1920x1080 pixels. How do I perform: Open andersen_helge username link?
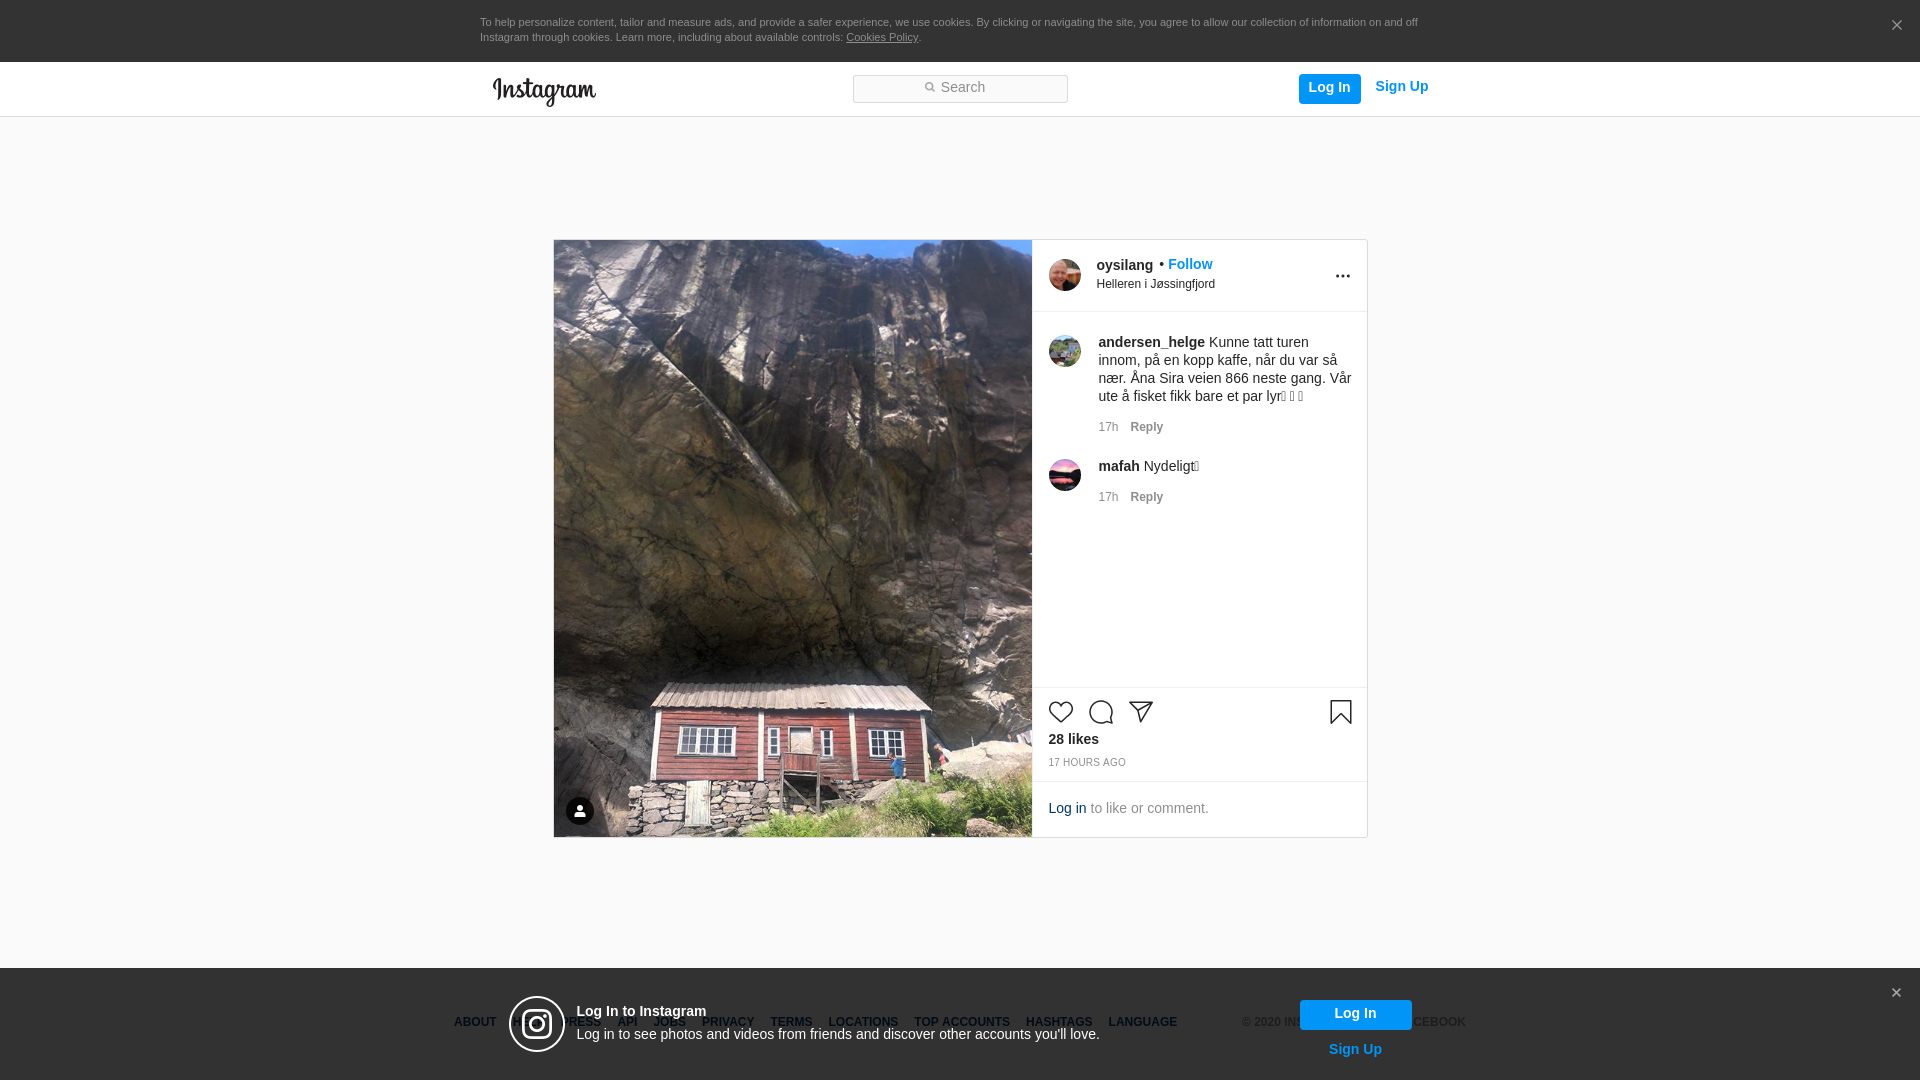(x=1151, y=342)
